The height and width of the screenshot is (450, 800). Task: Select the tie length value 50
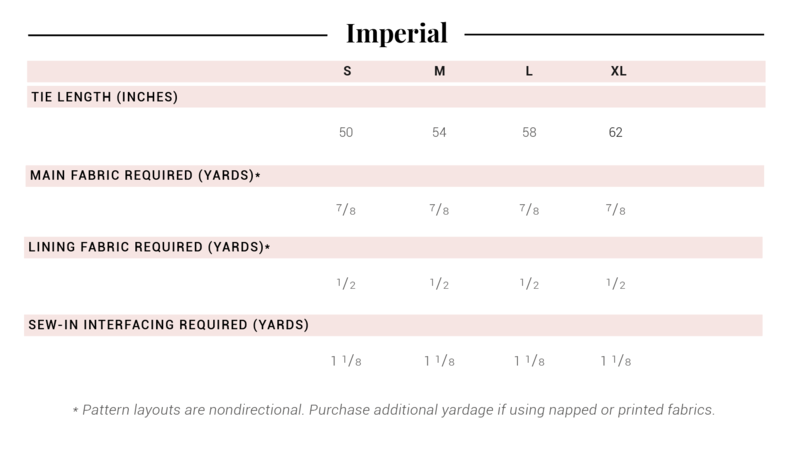346,132
